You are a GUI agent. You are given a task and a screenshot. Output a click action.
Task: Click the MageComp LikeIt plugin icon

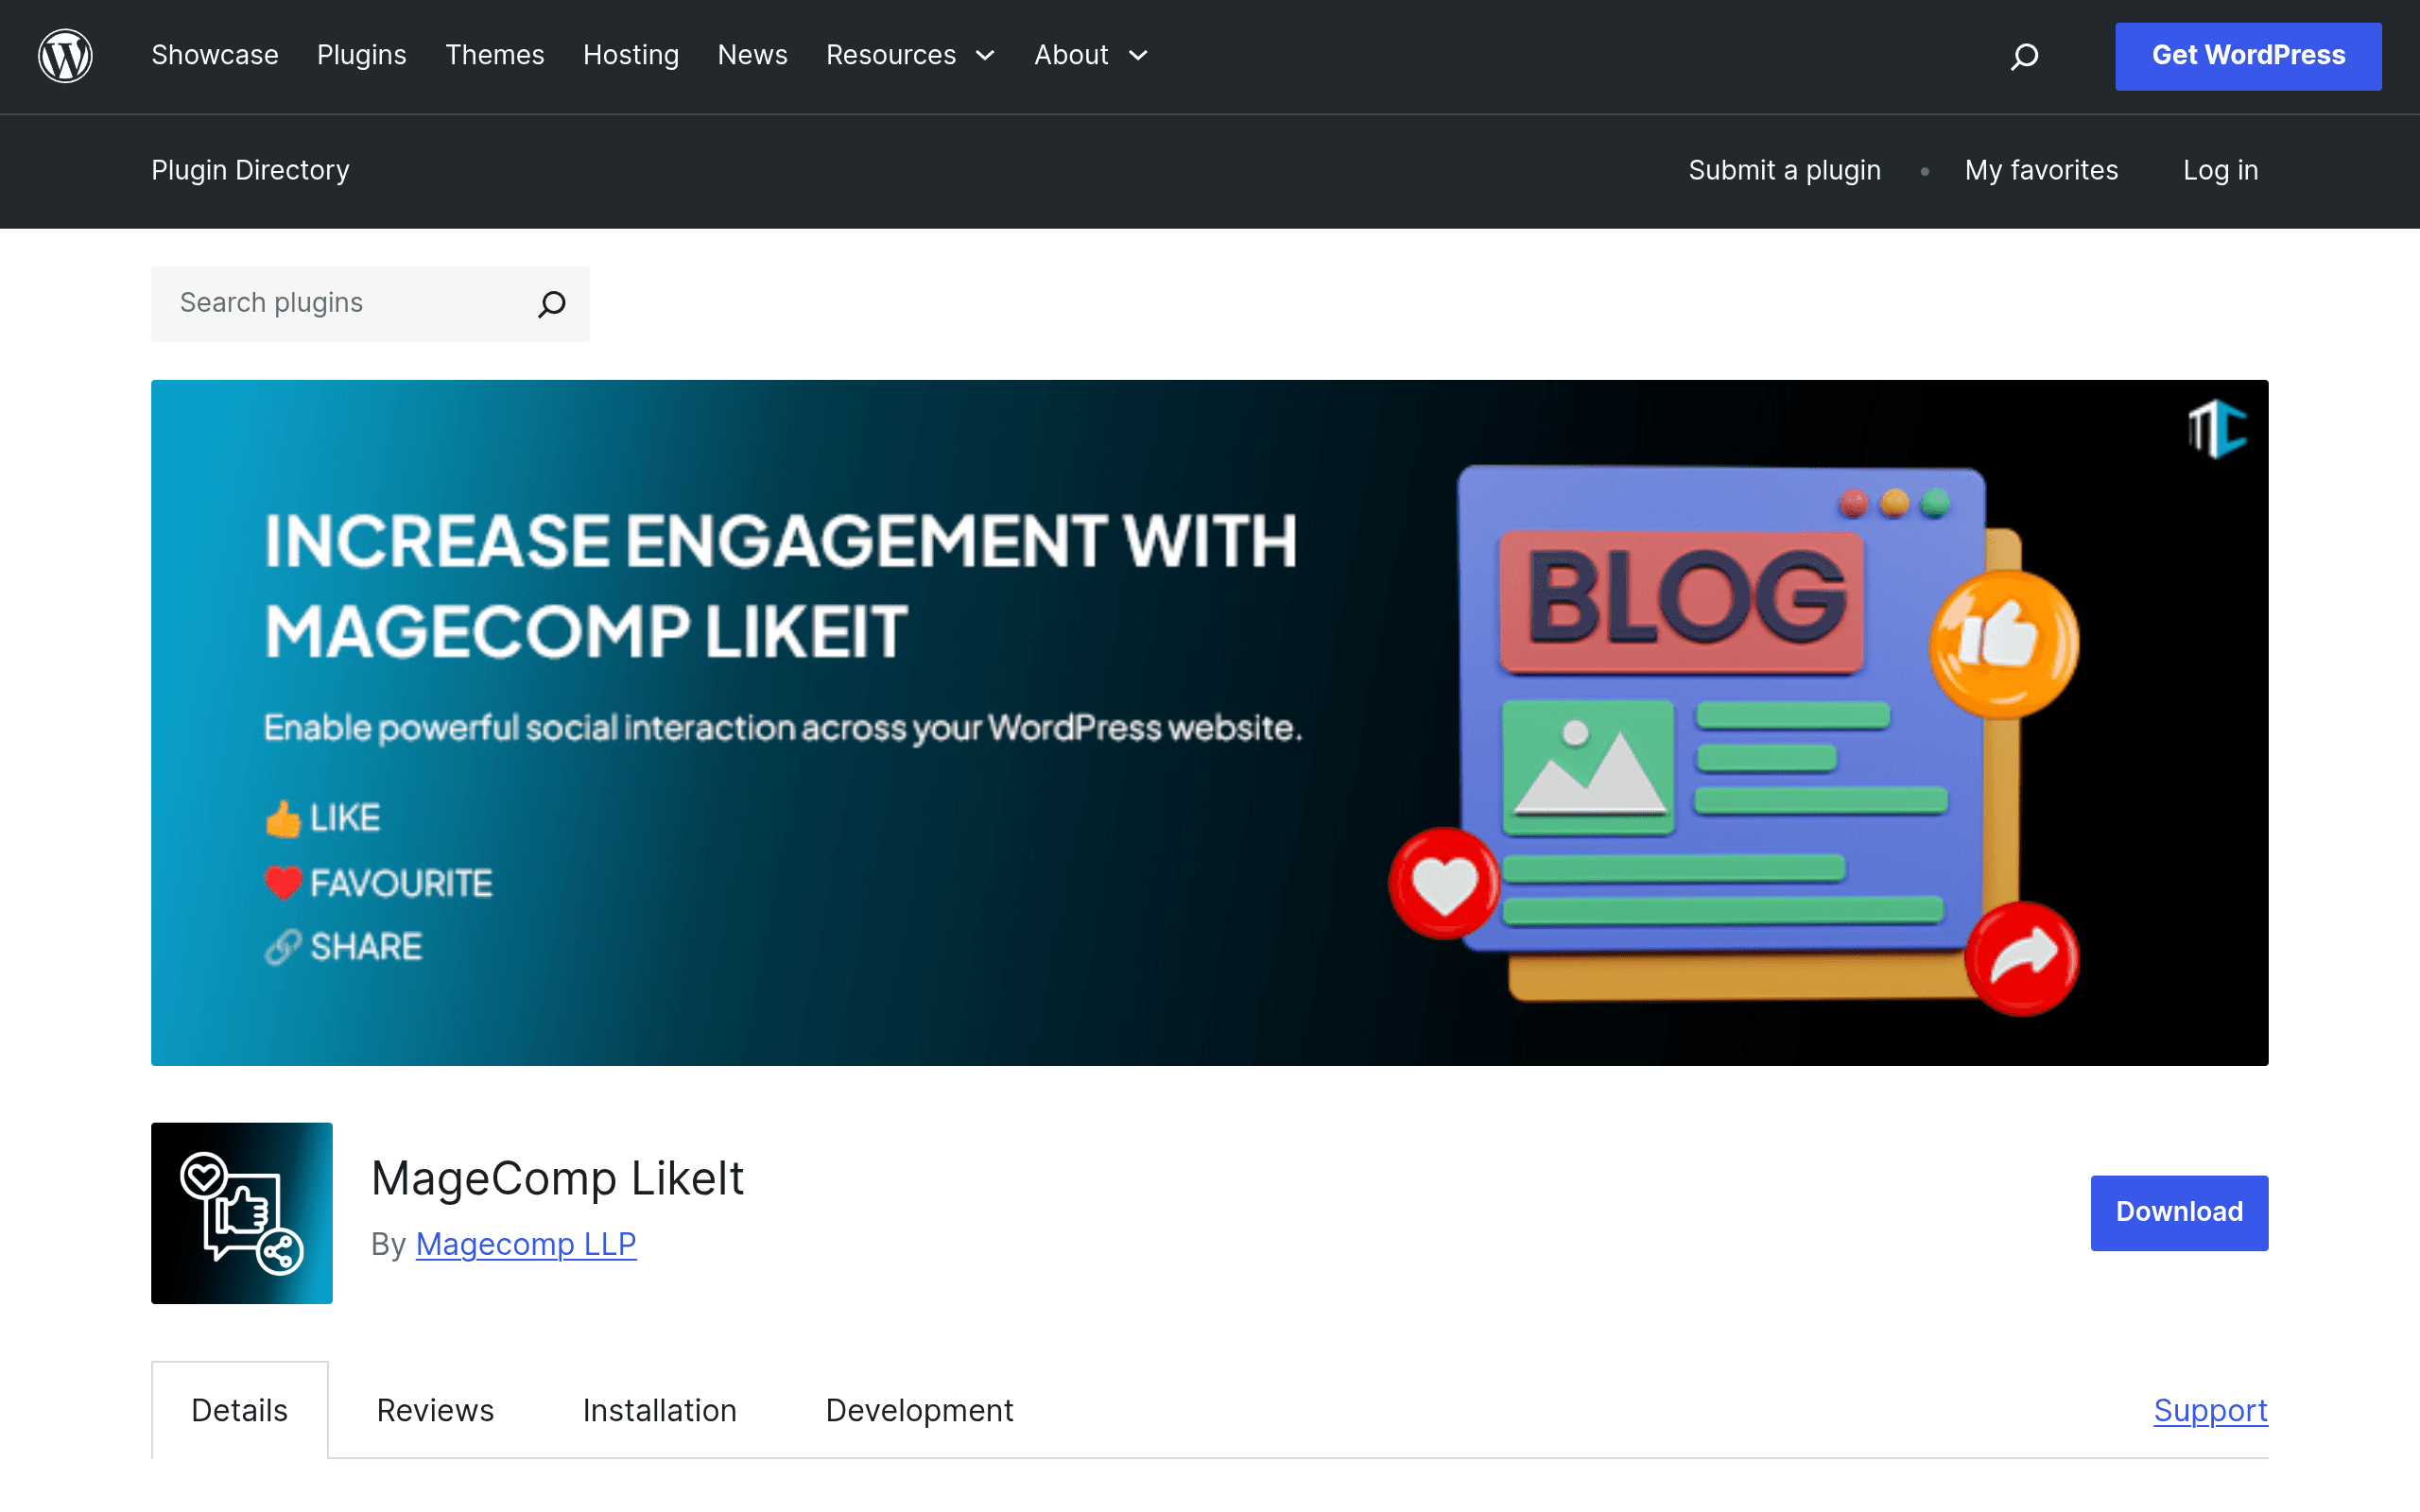pyautogui.click(x=242, y=1212)
